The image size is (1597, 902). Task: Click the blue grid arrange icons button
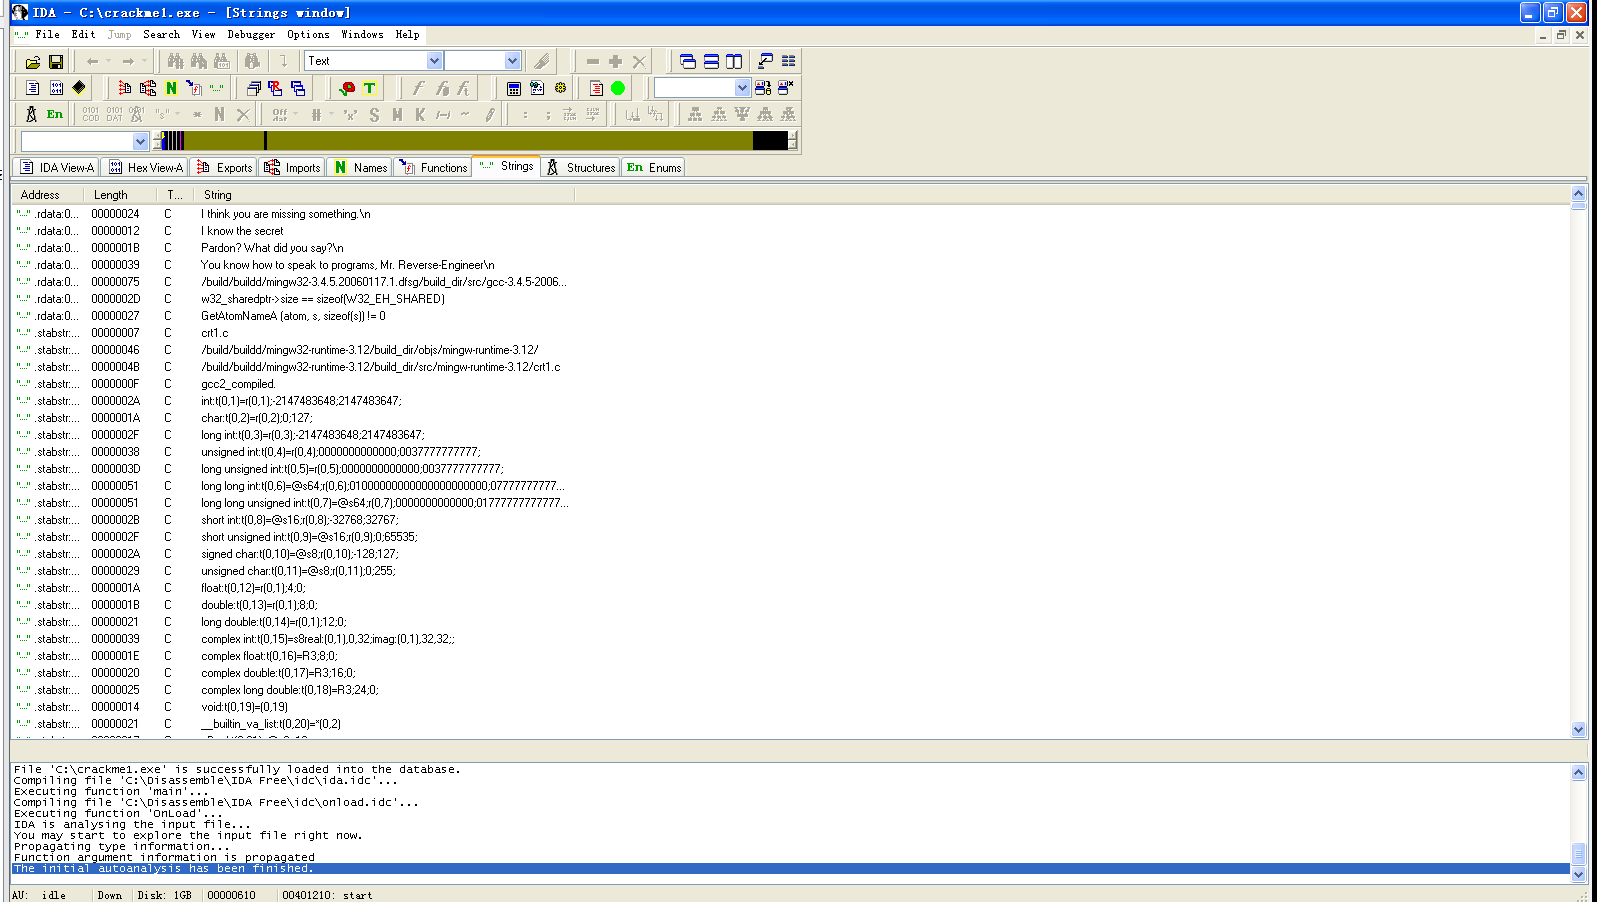788,62
